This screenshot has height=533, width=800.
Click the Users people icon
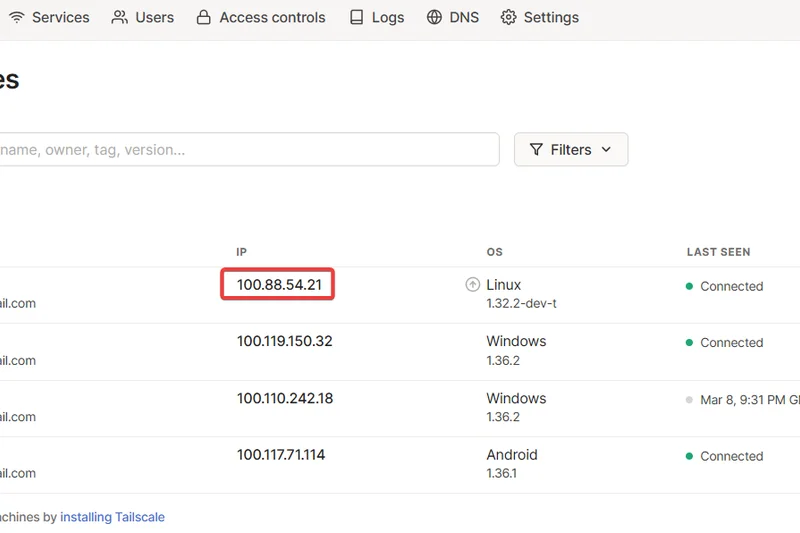(x=120, y=17)
